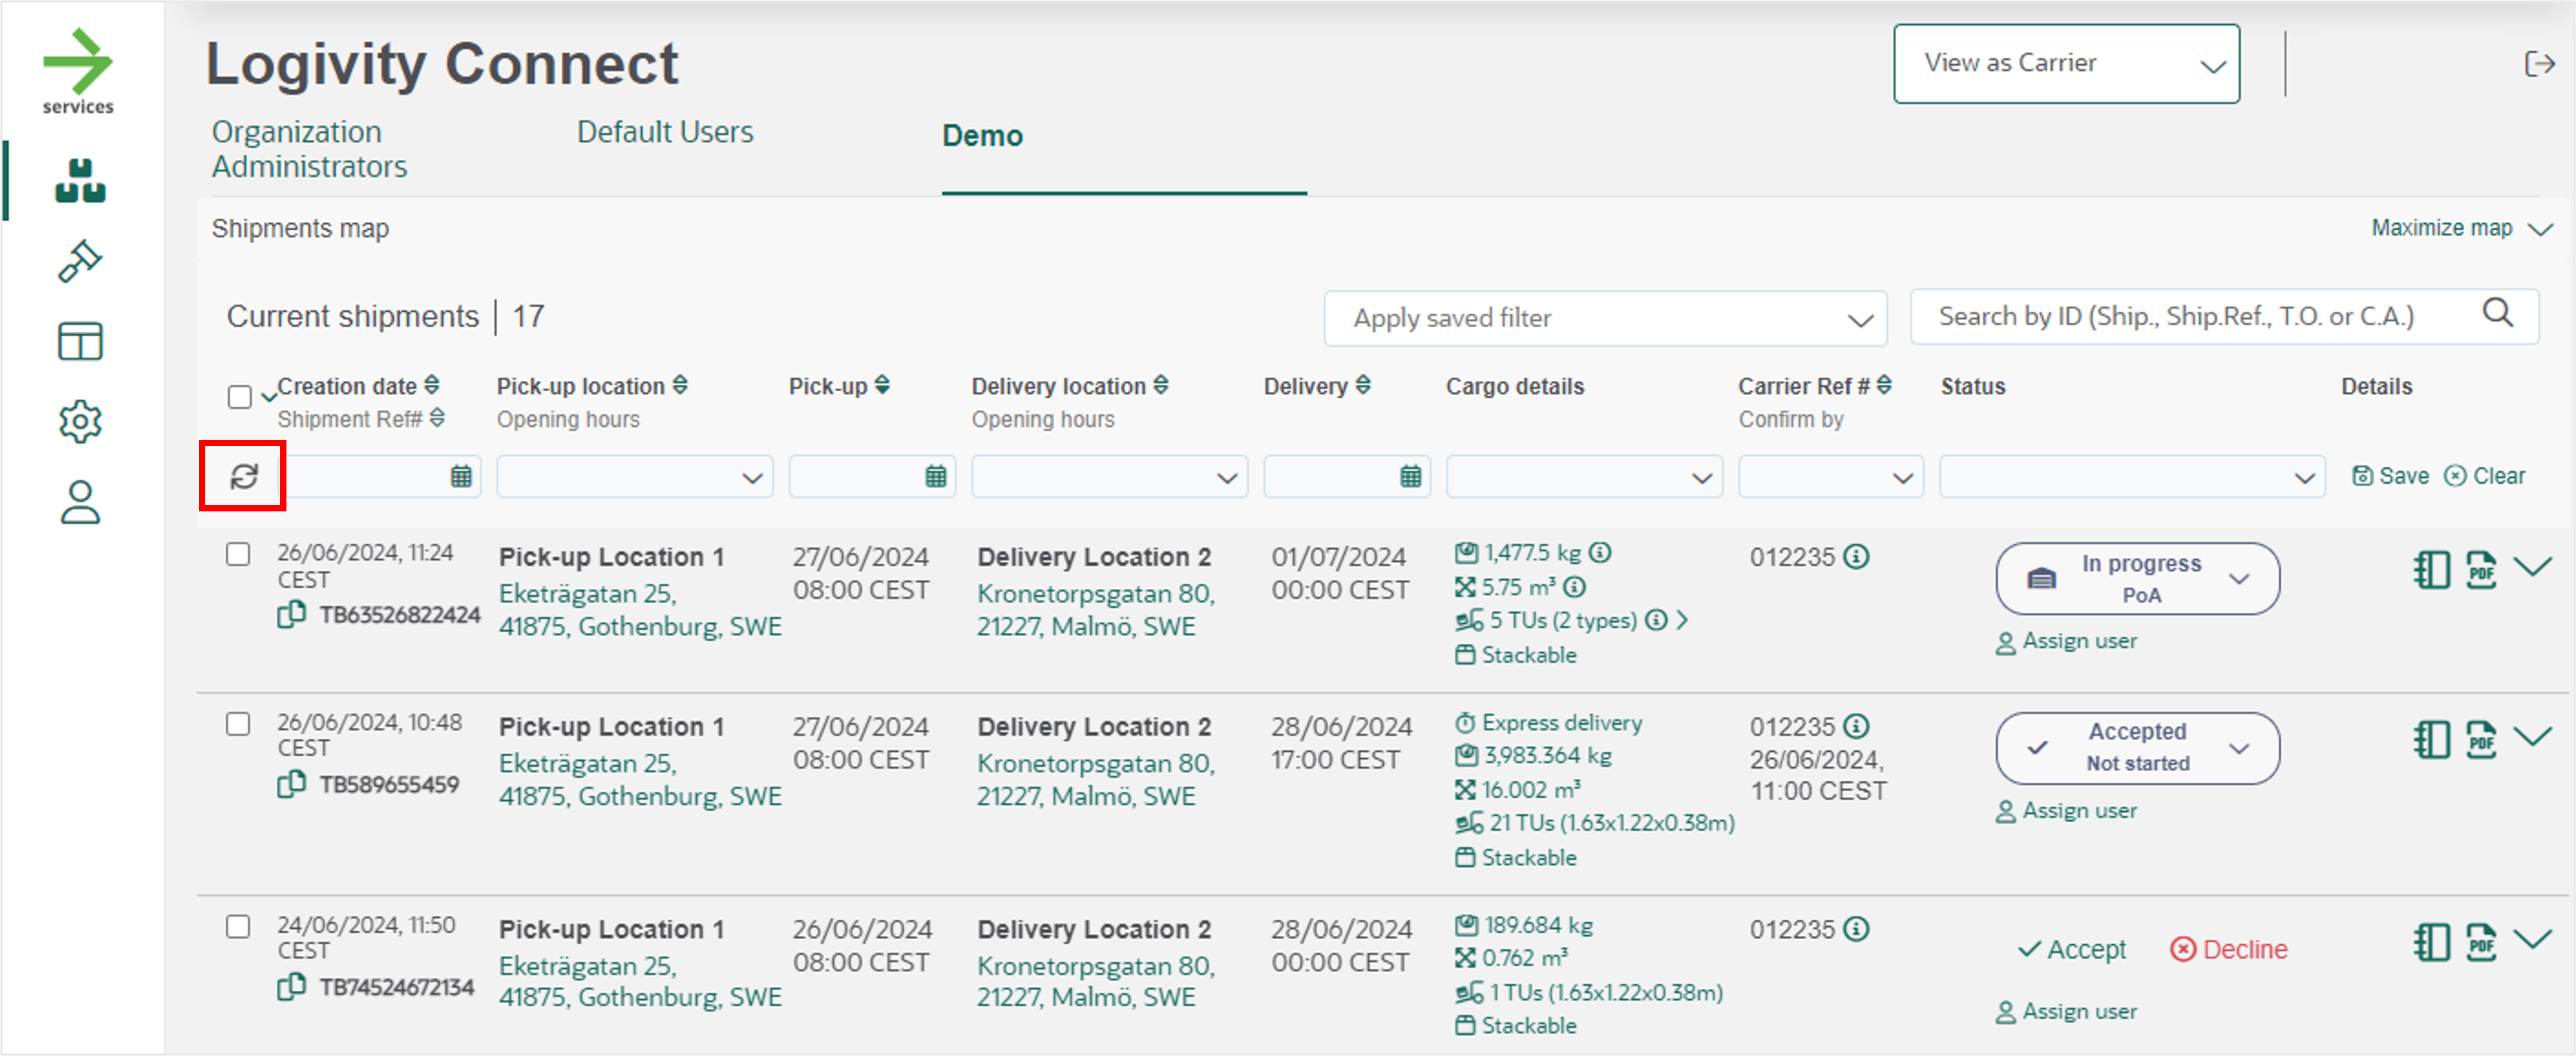
Task: Click Maximize map link
Action: click(2462, 228)
